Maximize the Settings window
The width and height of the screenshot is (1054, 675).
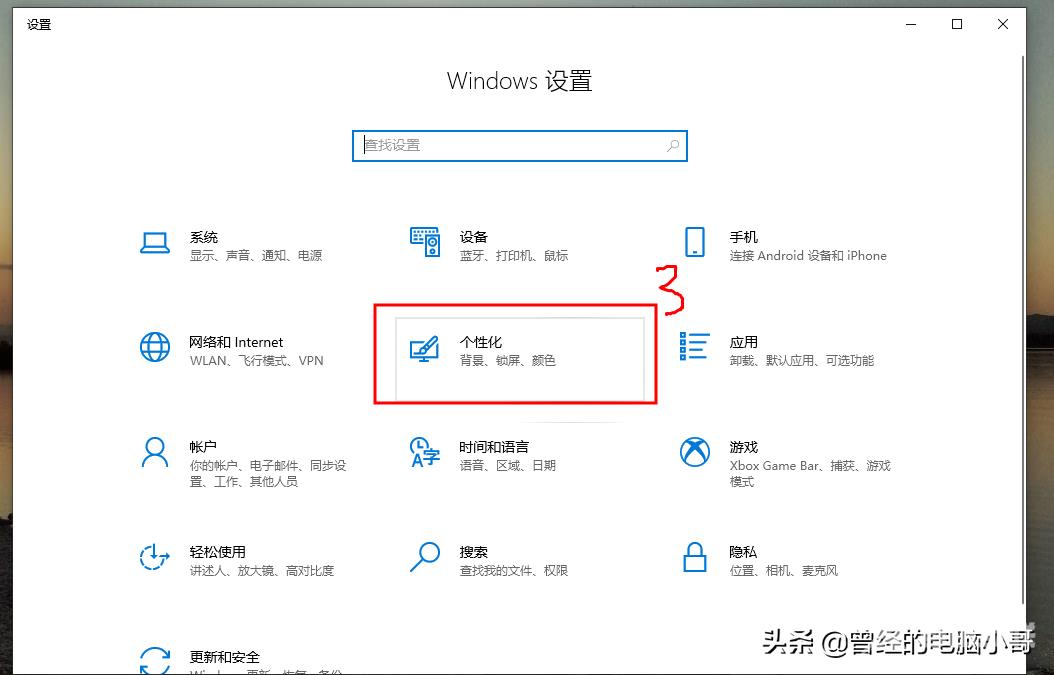[x=957, y=24]
